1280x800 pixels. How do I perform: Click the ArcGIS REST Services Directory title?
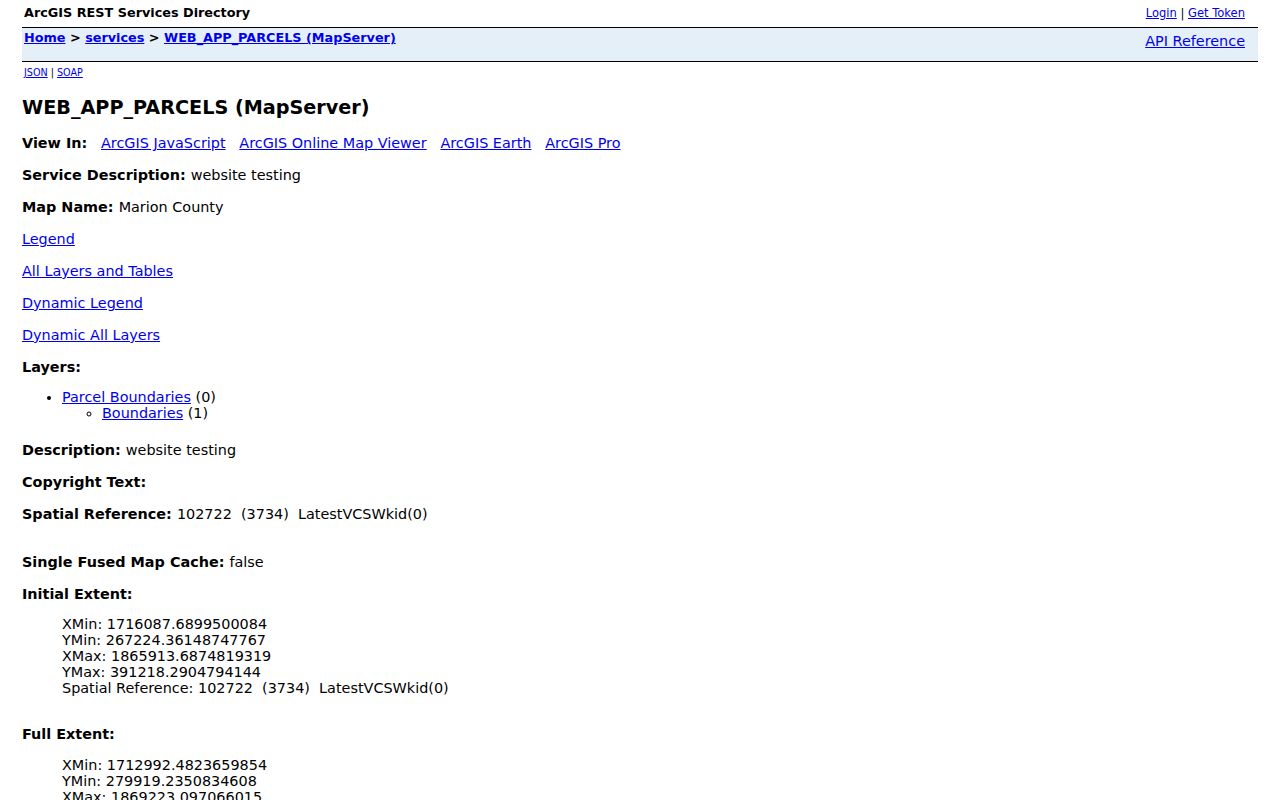pyautogui.click(x=137, y=13)
